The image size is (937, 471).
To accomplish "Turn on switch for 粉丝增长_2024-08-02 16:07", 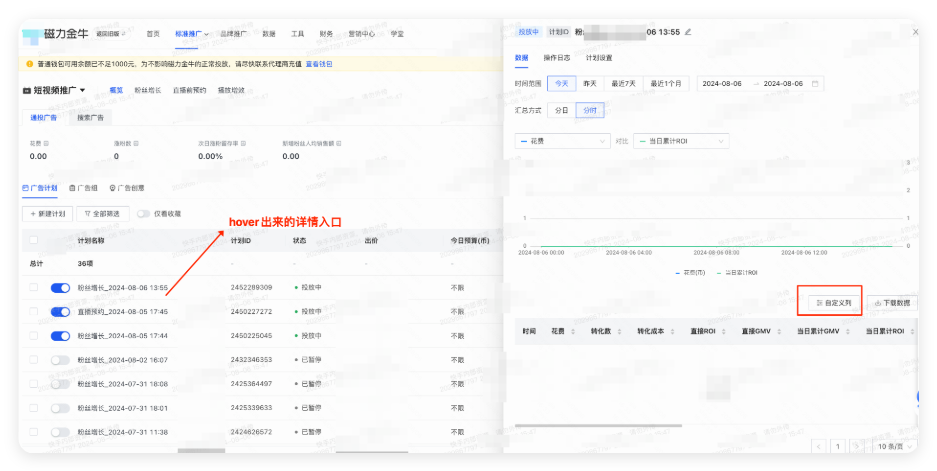I will 60,360.
